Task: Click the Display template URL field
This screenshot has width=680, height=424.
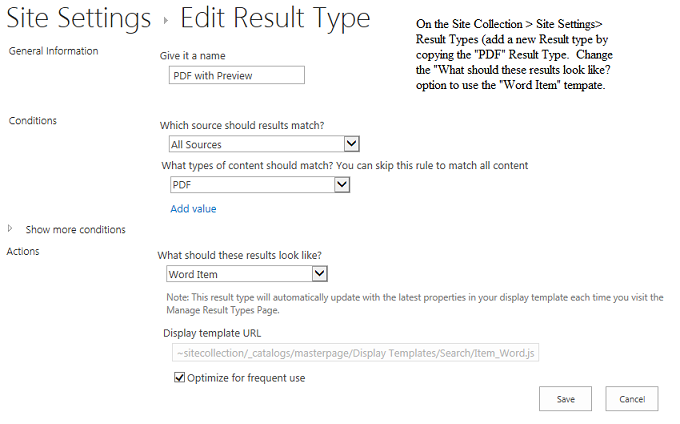Action: [355, 353]
